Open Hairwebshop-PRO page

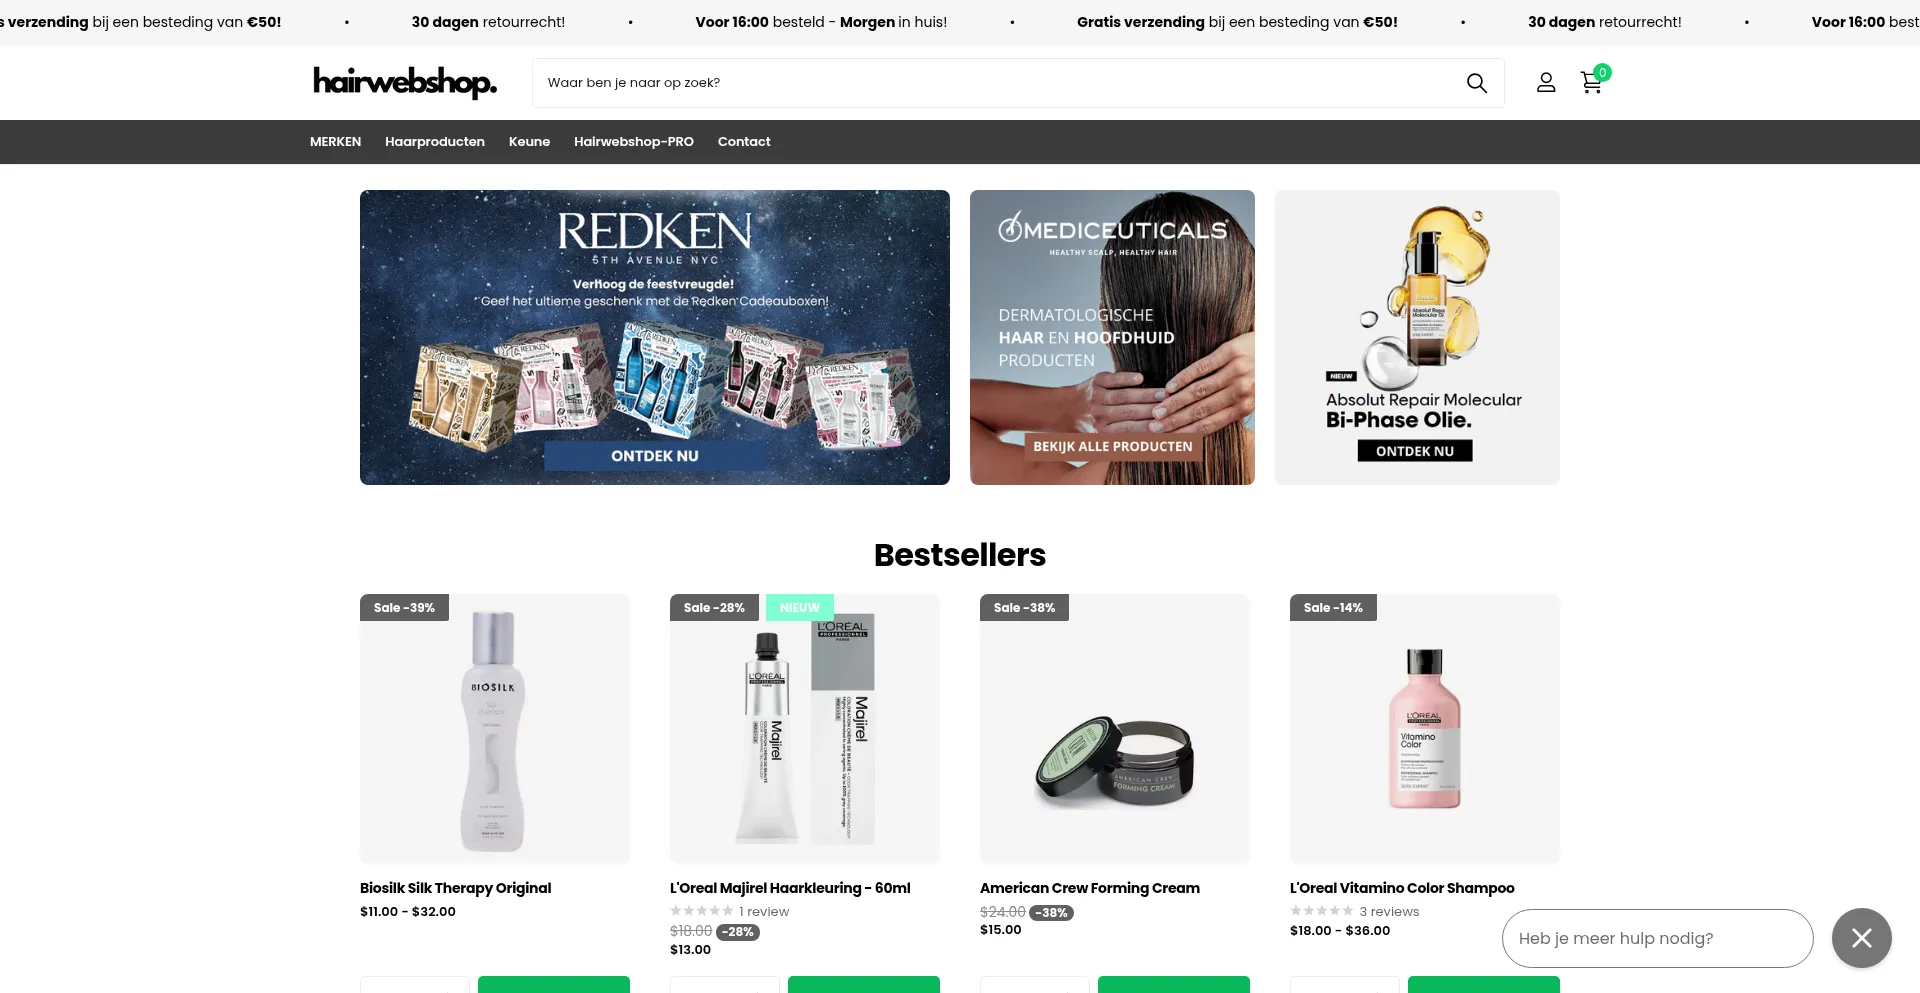634,142
